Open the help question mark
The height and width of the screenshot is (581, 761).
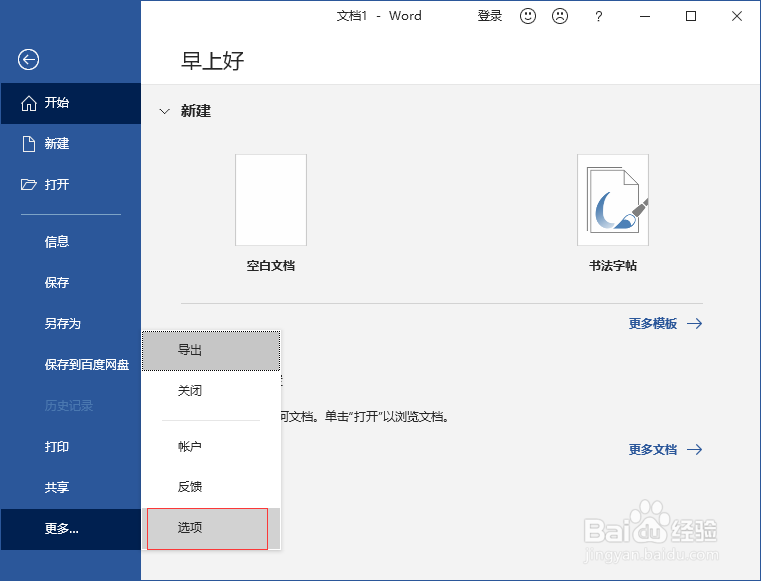click(x=598, y=17)
